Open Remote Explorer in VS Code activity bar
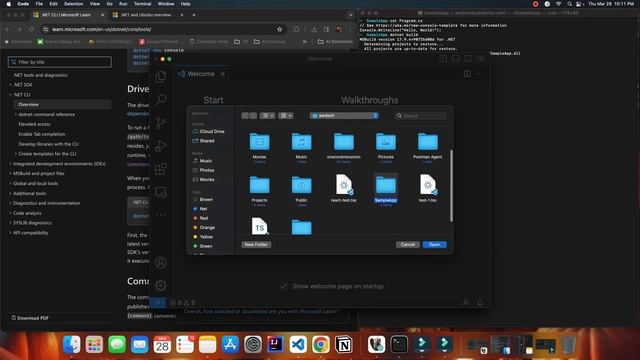Image resolution: width=640 pixels, height=360 pixels. click(161, 192)
